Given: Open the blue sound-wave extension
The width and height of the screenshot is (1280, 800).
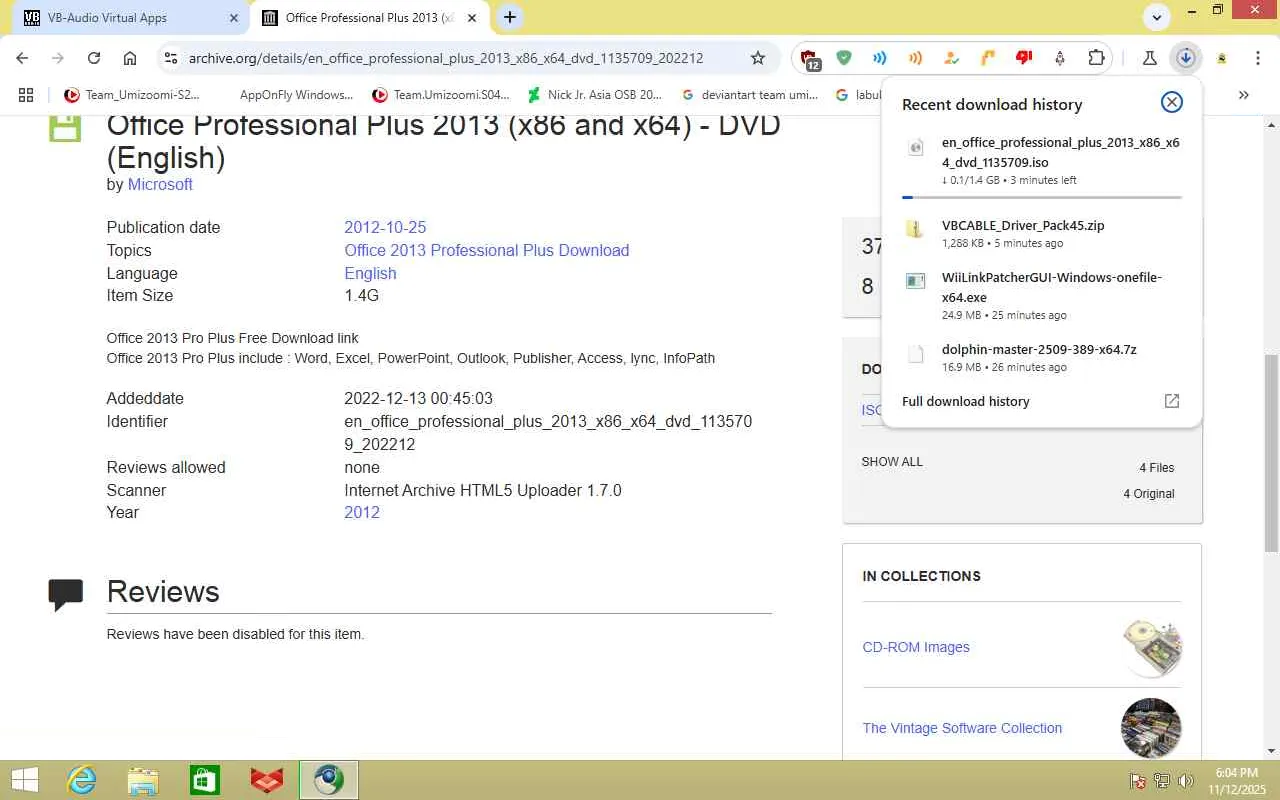Looking at the screenshot, I should (x=880, y=58).
